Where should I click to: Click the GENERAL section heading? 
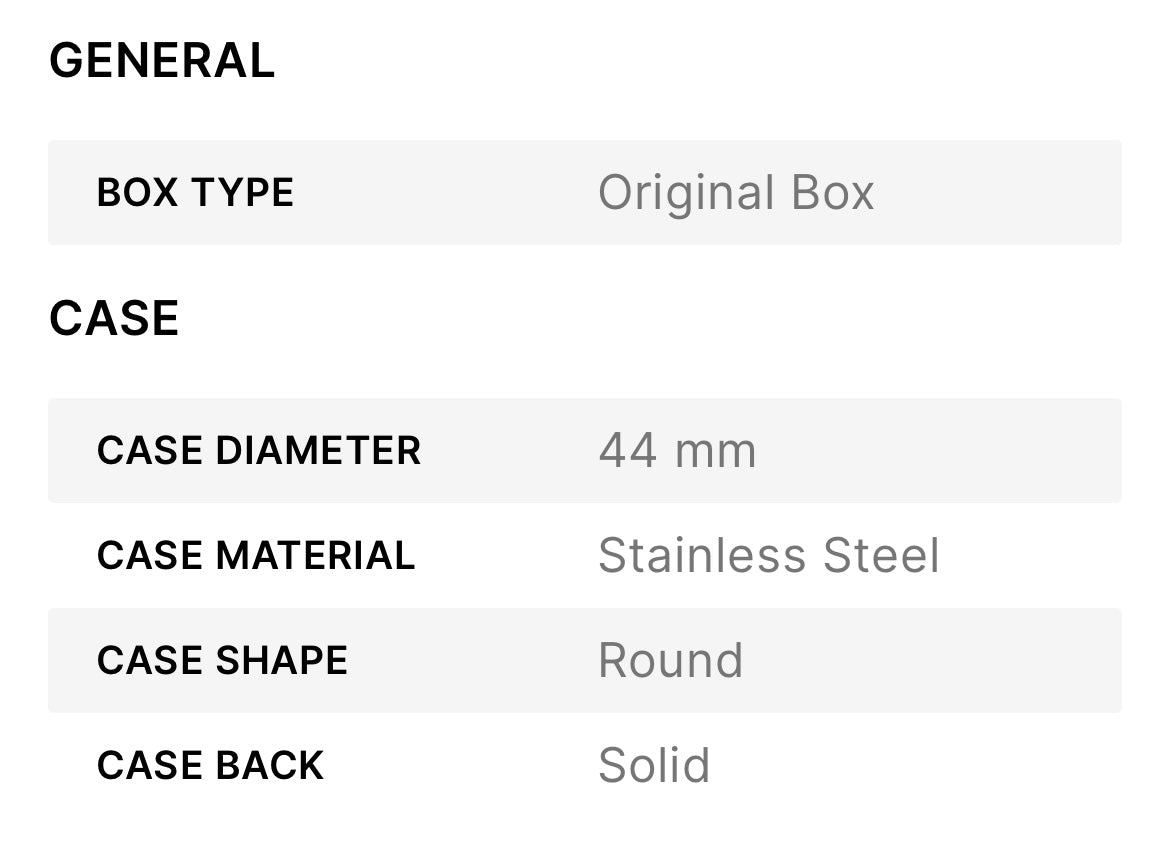[161, 61]
